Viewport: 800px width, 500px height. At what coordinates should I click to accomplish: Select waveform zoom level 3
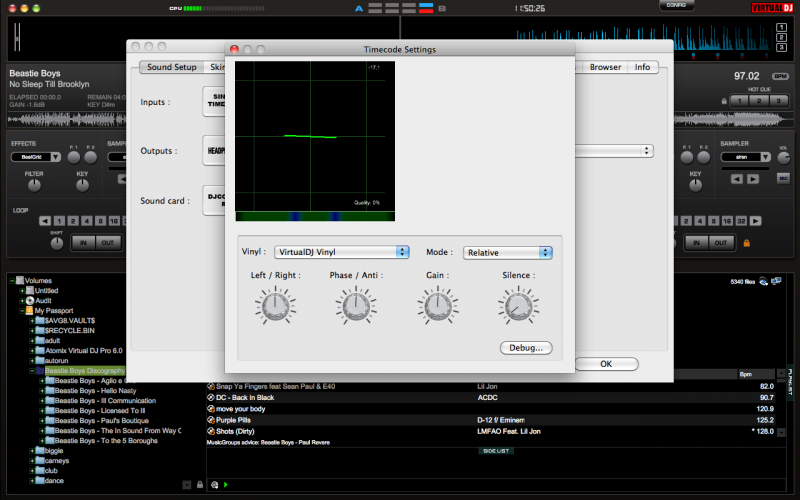click(x=781, y=47)
